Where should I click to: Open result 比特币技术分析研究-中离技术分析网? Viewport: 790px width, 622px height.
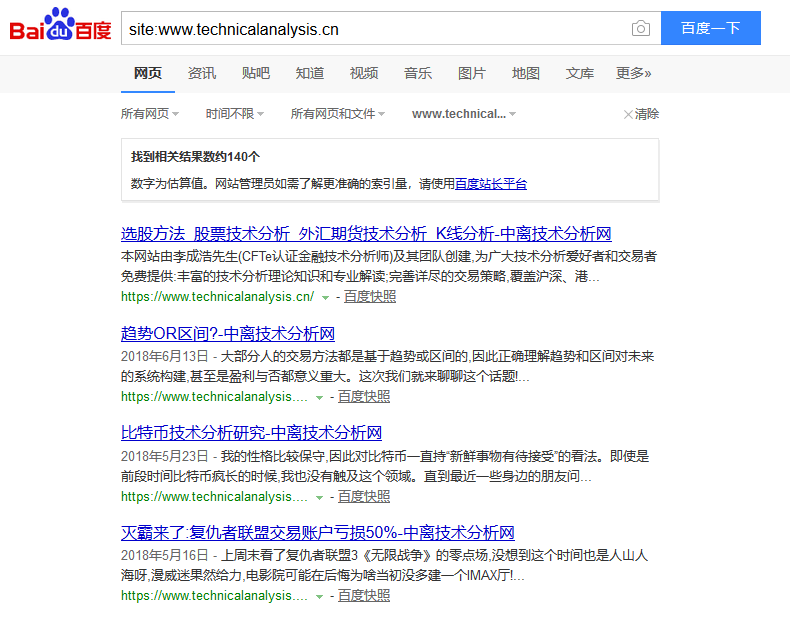pyautogui.click(x=251, y=433)
